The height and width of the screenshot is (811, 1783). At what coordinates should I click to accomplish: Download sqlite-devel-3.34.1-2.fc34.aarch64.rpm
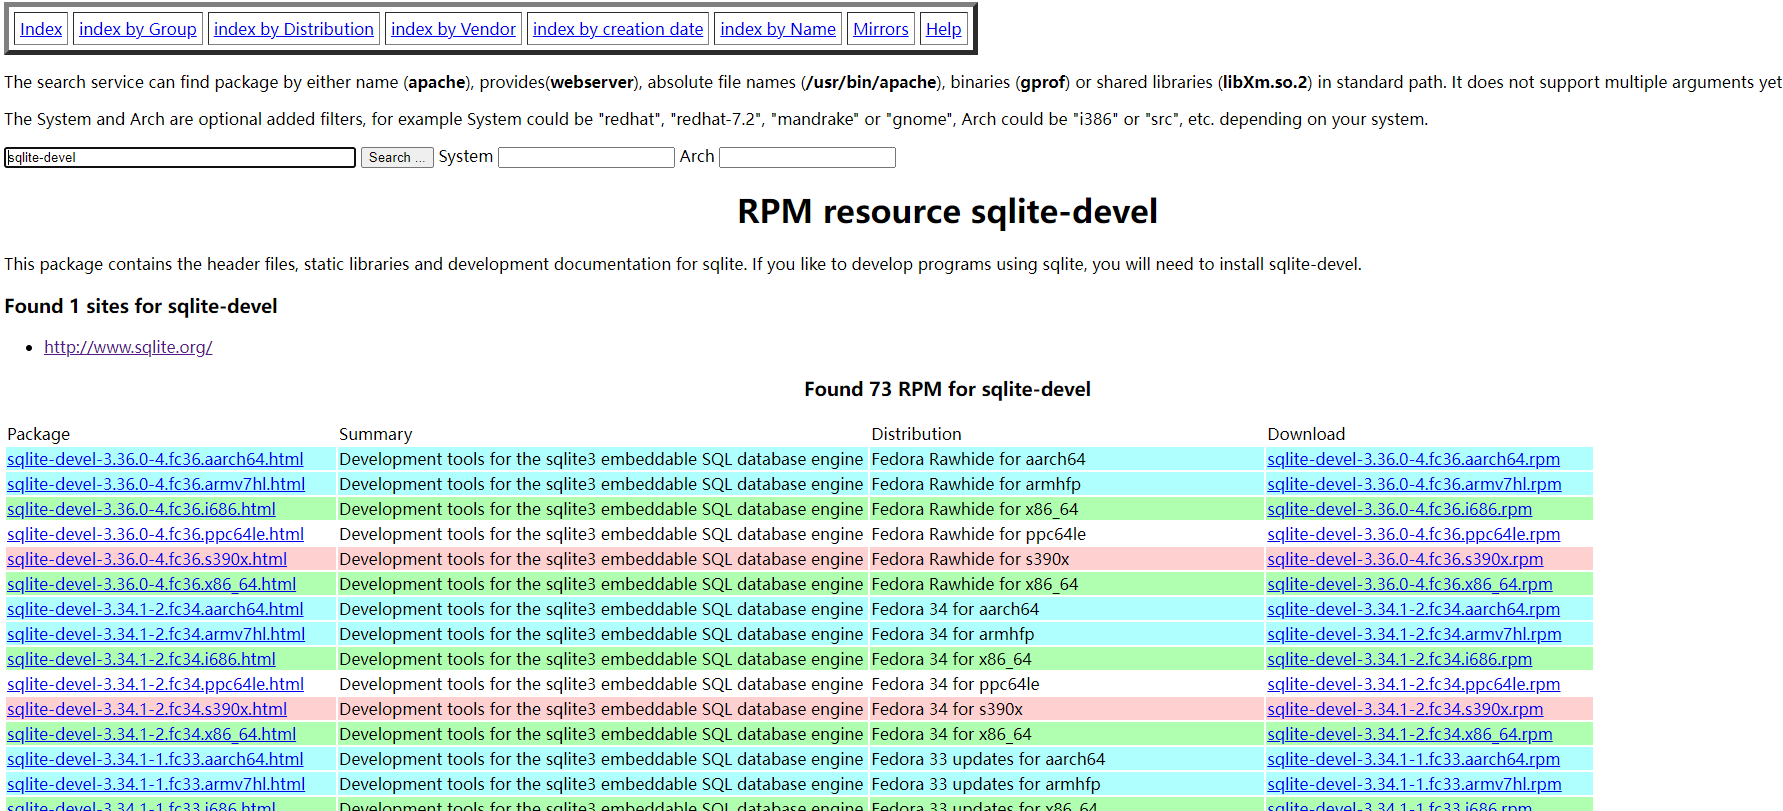(1413, 609)
